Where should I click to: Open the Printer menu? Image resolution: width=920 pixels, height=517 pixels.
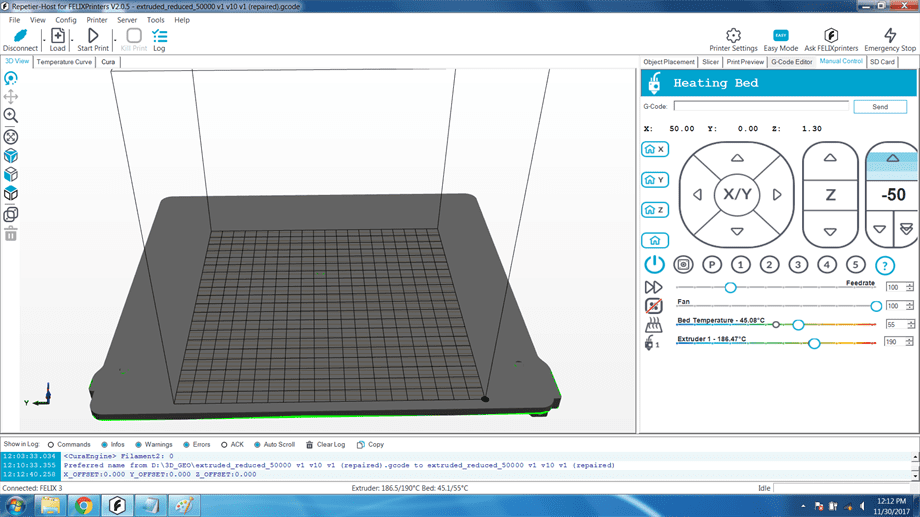coord(97,20)
